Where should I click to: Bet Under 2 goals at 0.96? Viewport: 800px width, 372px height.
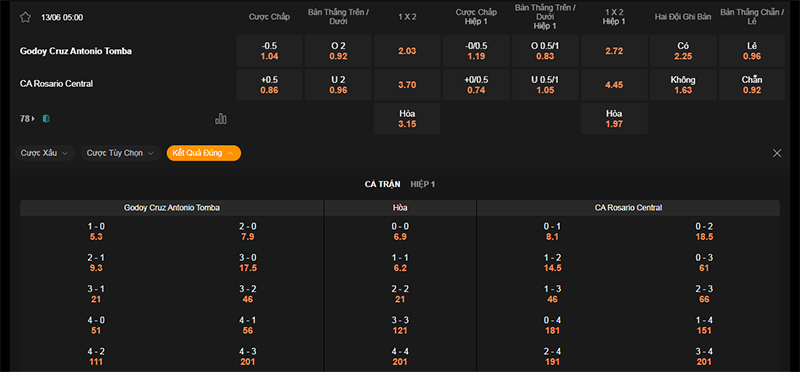(x=338, y=85)
